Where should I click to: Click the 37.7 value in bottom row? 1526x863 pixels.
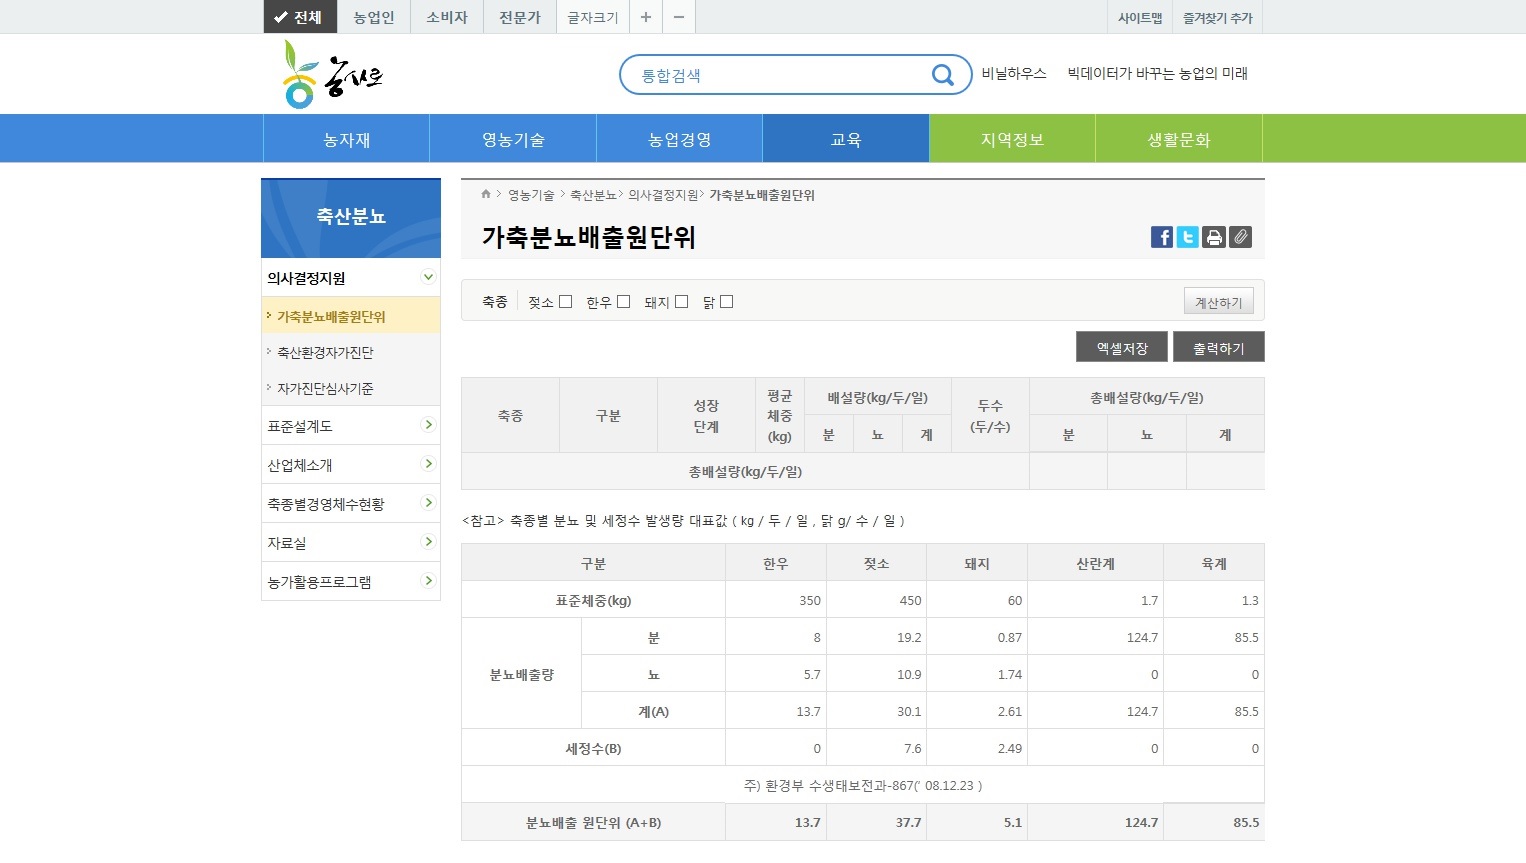[x=908, y=822]
